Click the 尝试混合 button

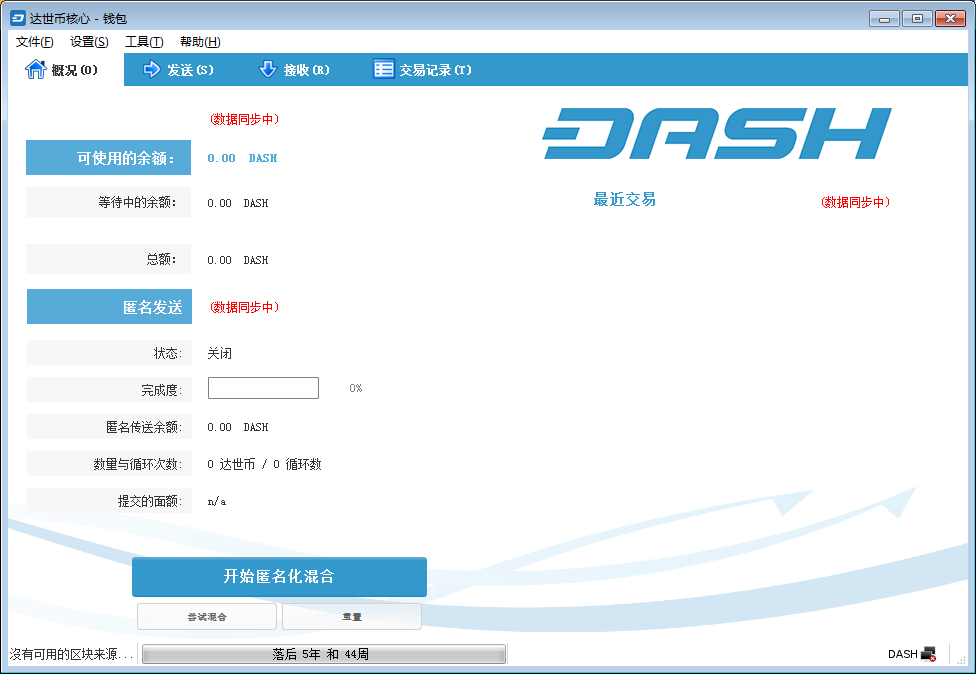207,617
